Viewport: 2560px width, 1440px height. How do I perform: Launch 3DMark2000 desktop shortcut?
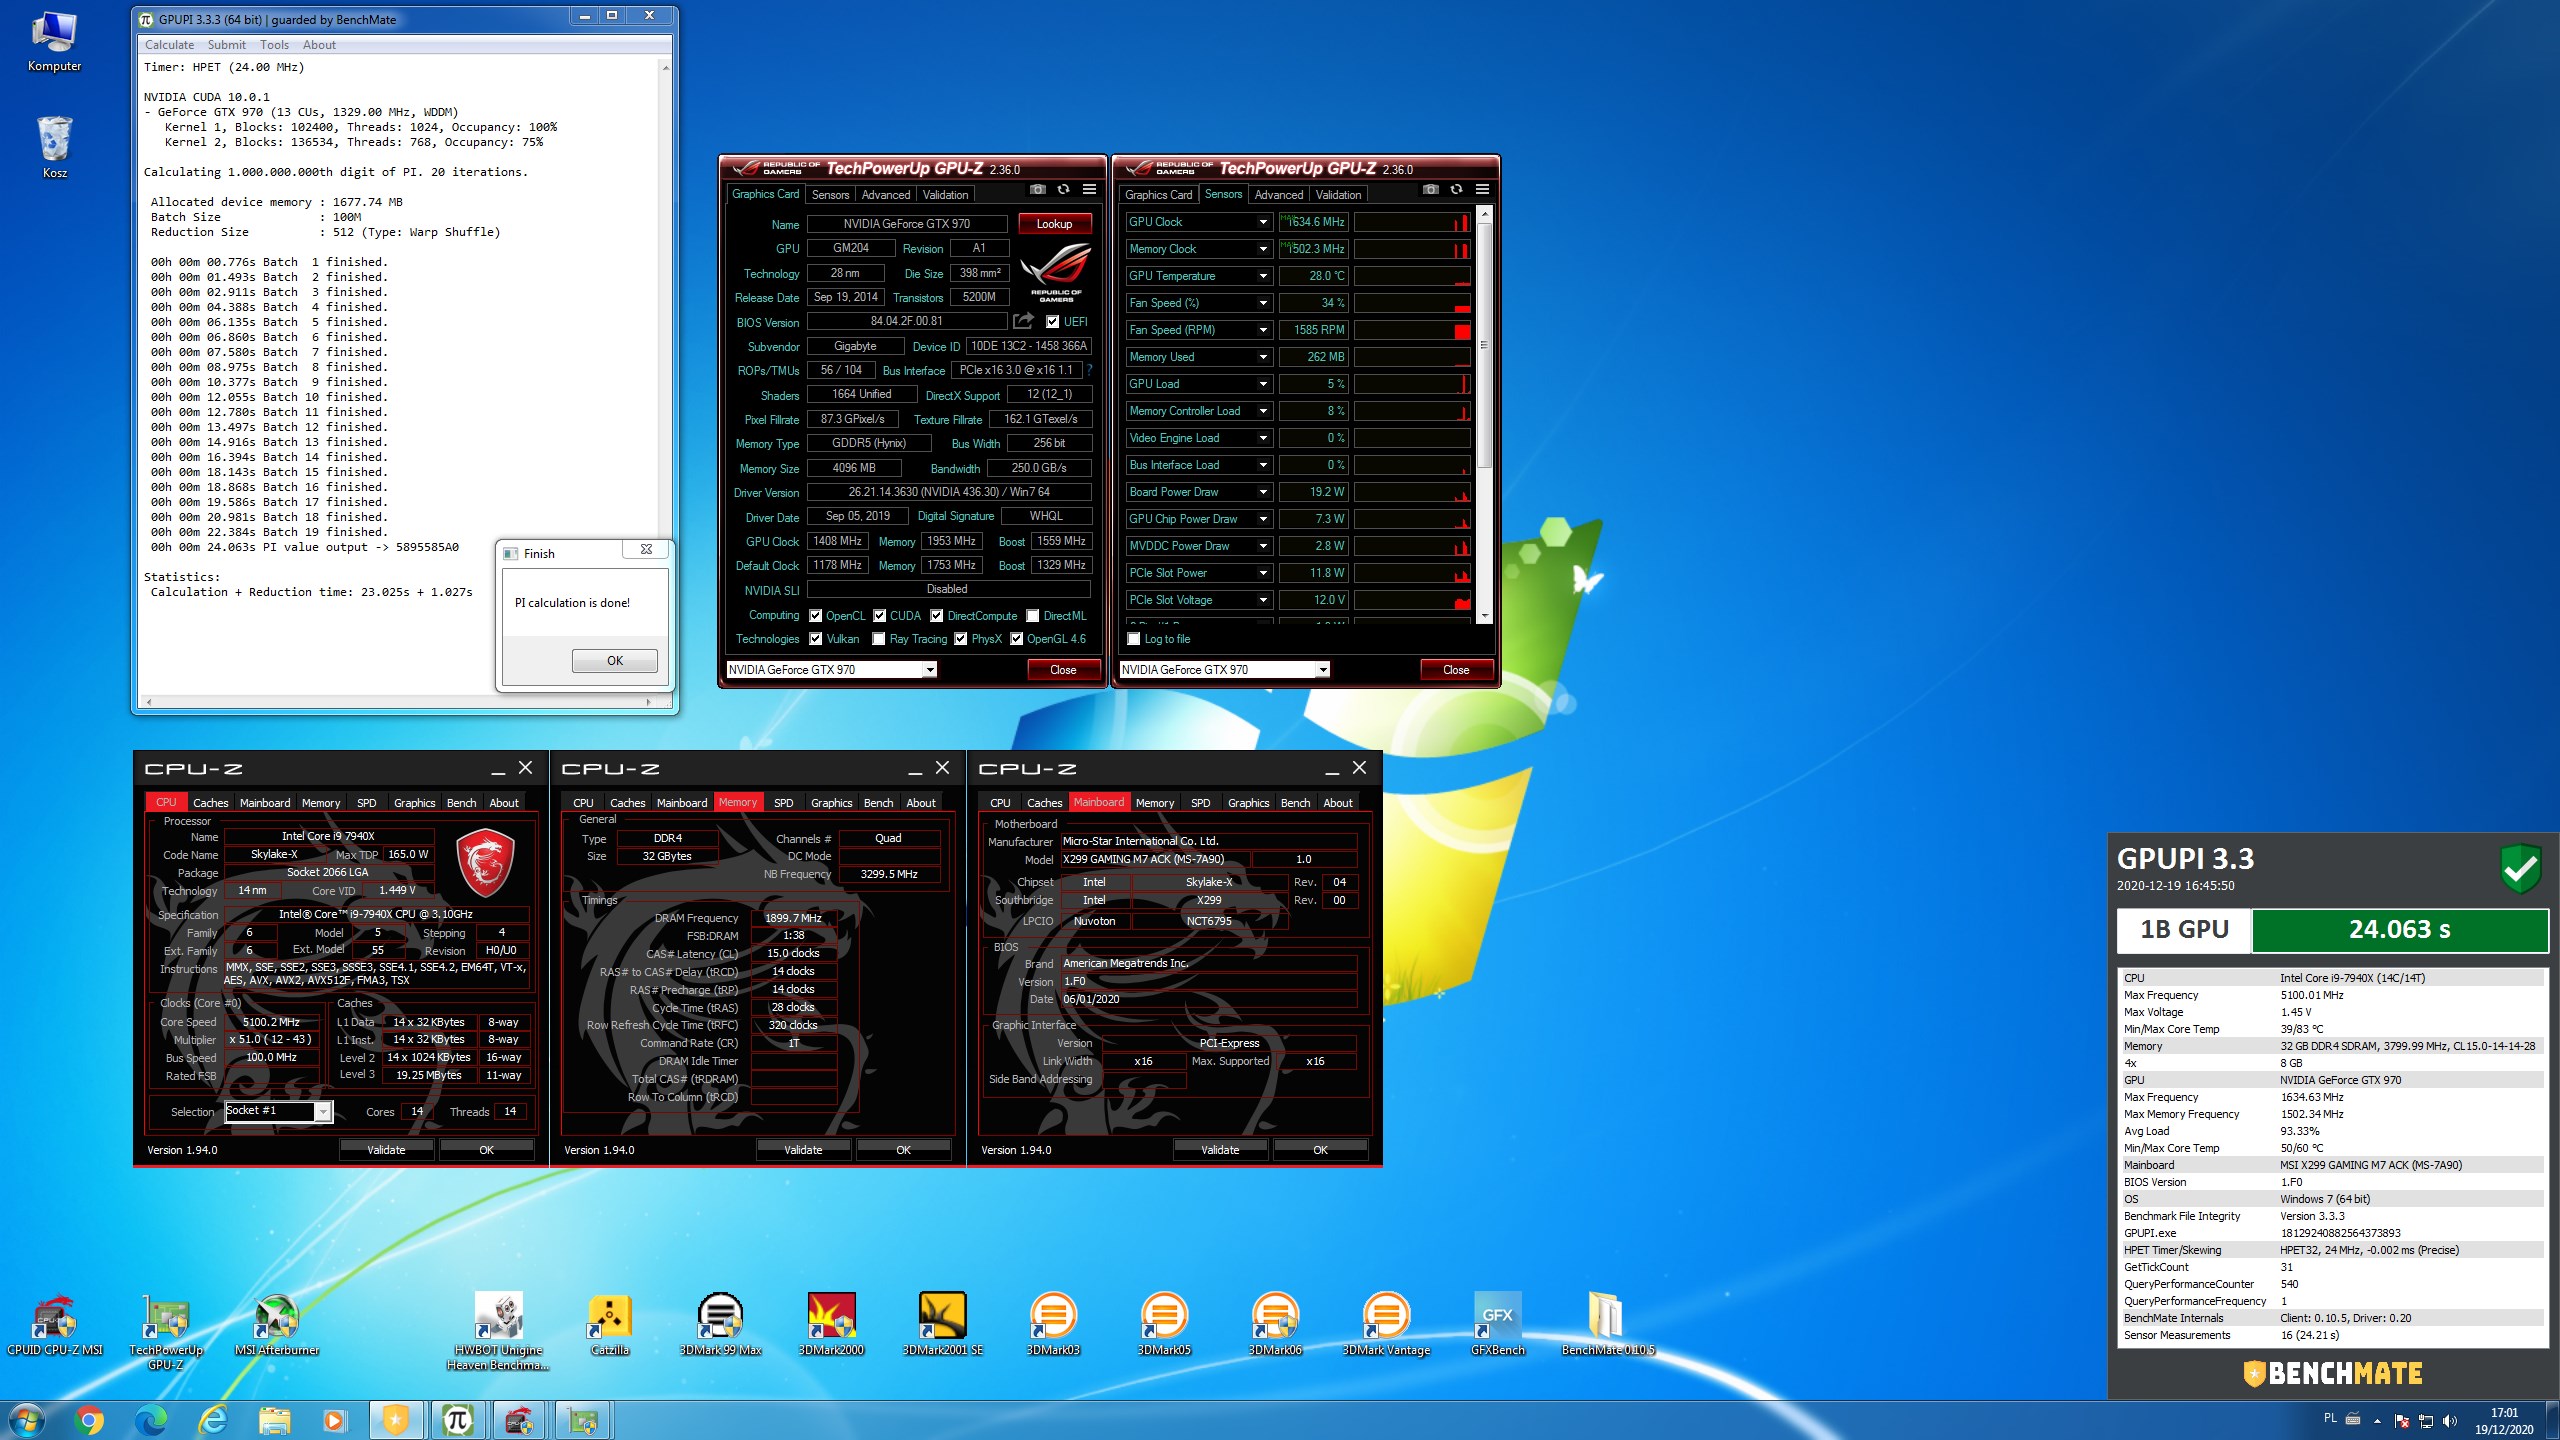pyautogui.click(x=831, y=1326)
